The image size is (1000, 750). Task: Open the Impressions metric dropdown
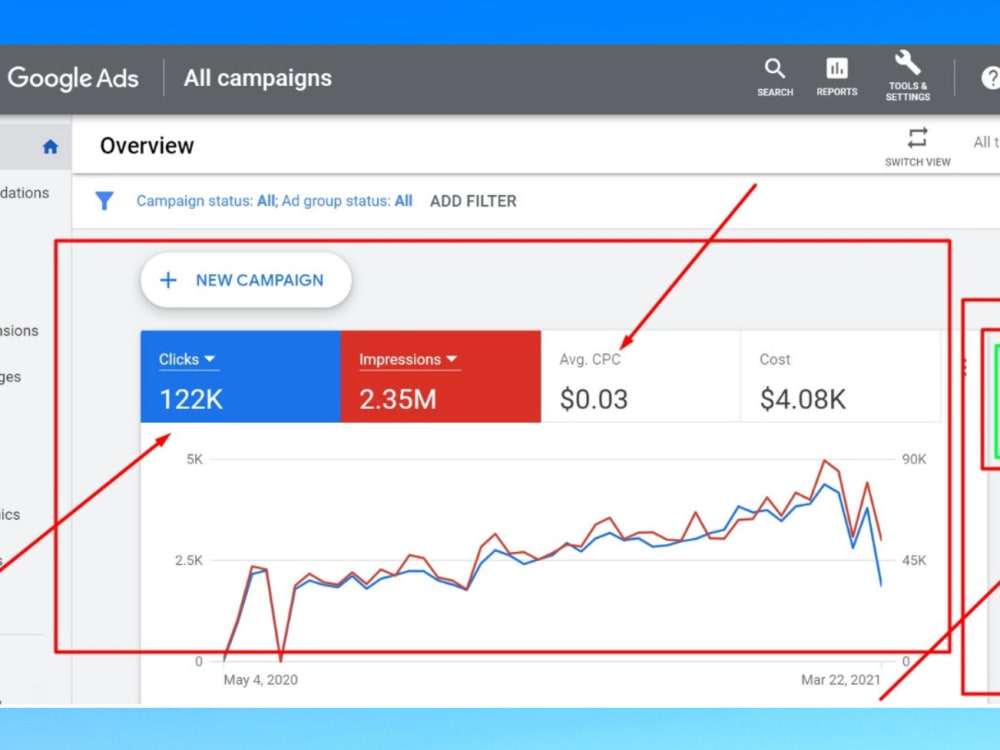point(408,360)
